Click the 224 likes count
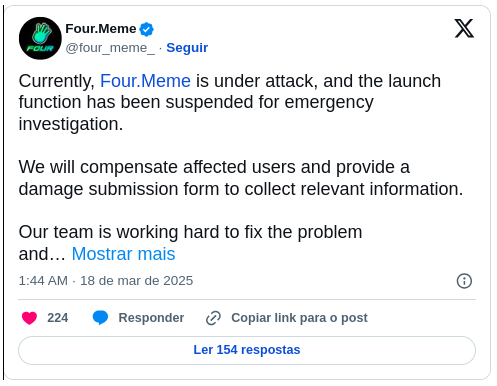 coord(57,318)
